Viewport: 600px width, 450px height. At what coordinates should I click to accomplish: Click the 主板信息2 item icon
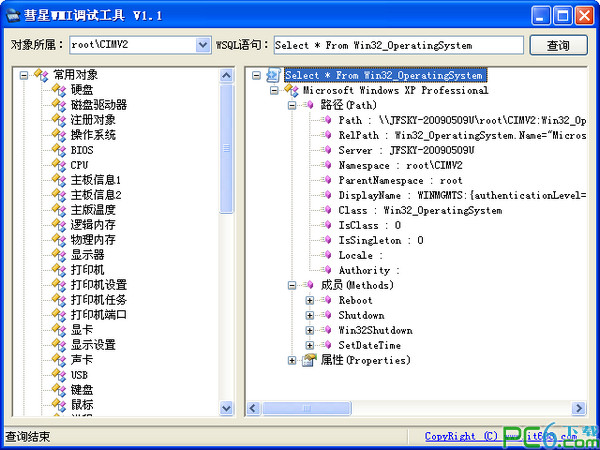[59, 195]
